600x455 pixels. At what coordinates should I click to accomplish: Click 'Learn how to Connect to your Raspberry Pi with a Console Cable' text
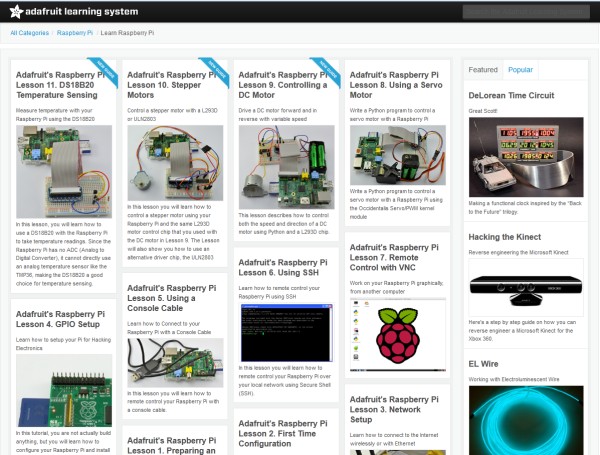[x=169, y=328]
